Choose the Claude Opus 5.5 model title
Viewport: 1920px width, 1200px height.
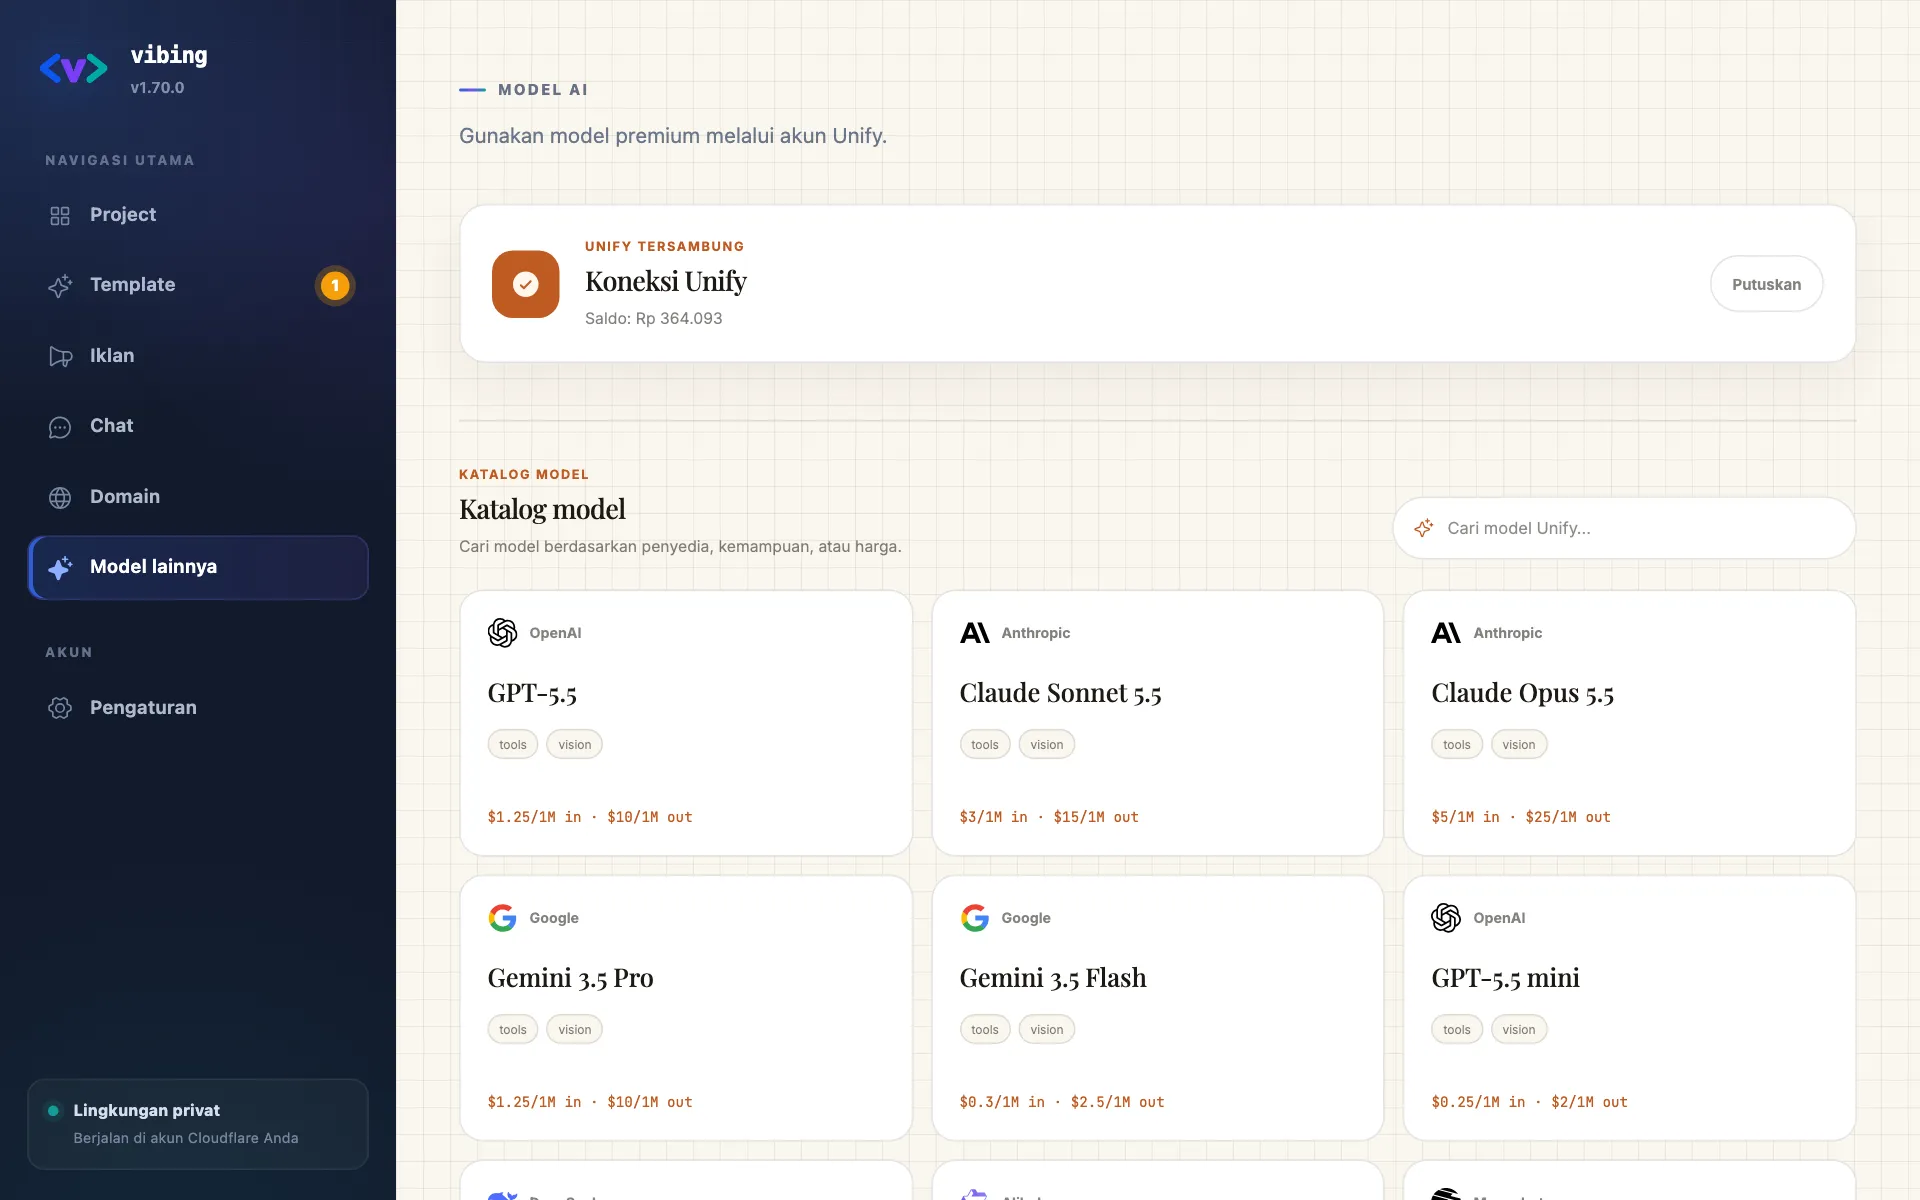pos(1522,693)
